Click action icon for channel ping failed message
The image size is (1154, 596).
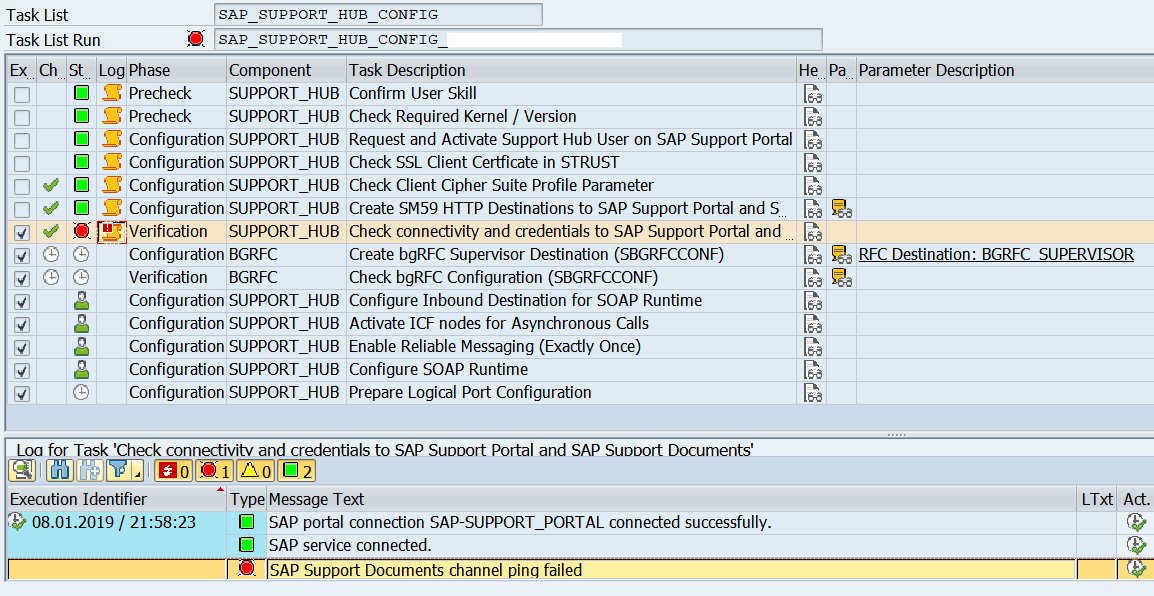coord(1136,569)
